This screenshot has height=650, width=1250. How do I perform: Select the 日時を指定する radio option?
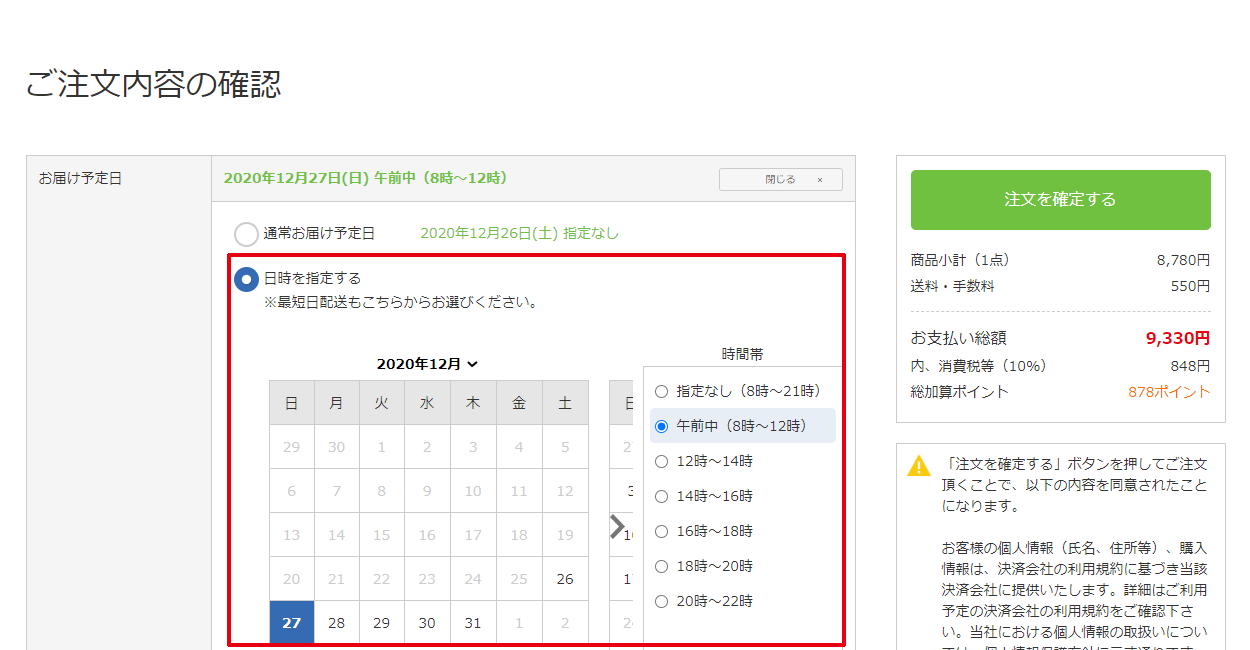pos(246,279)
